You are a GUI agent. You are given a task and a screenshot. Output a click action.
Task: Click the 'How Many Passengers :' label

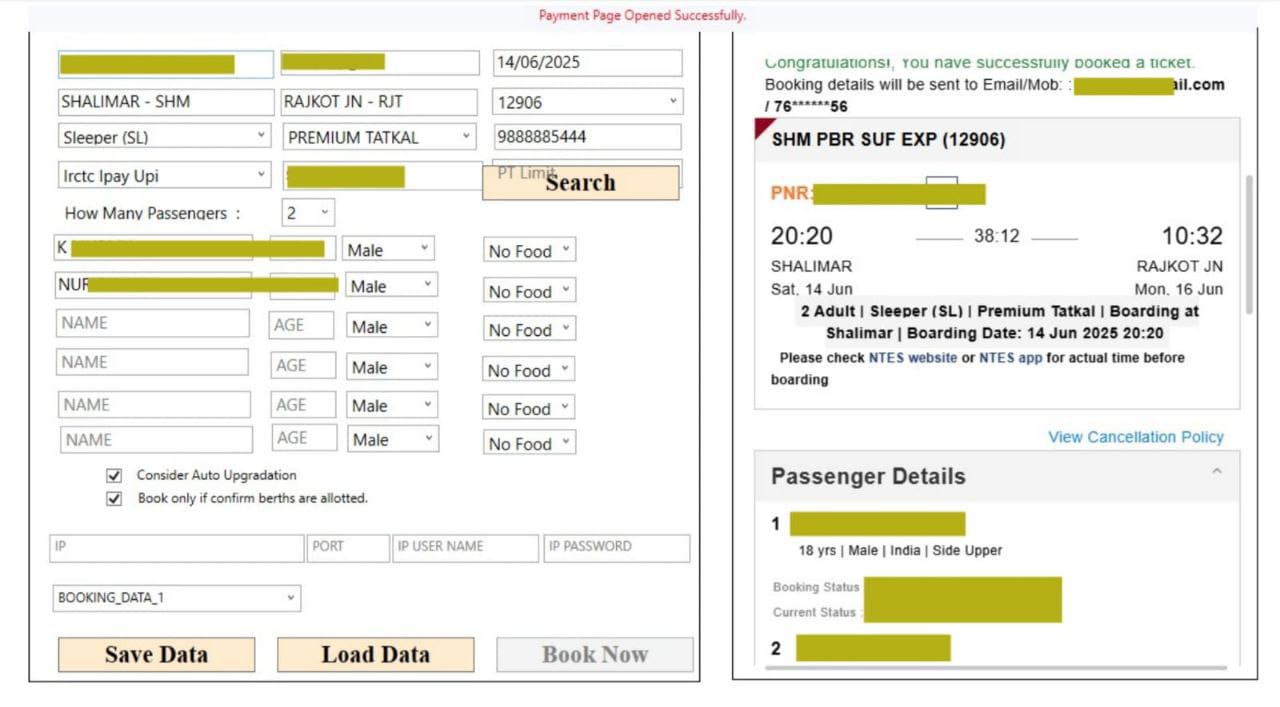click(153, 213)
